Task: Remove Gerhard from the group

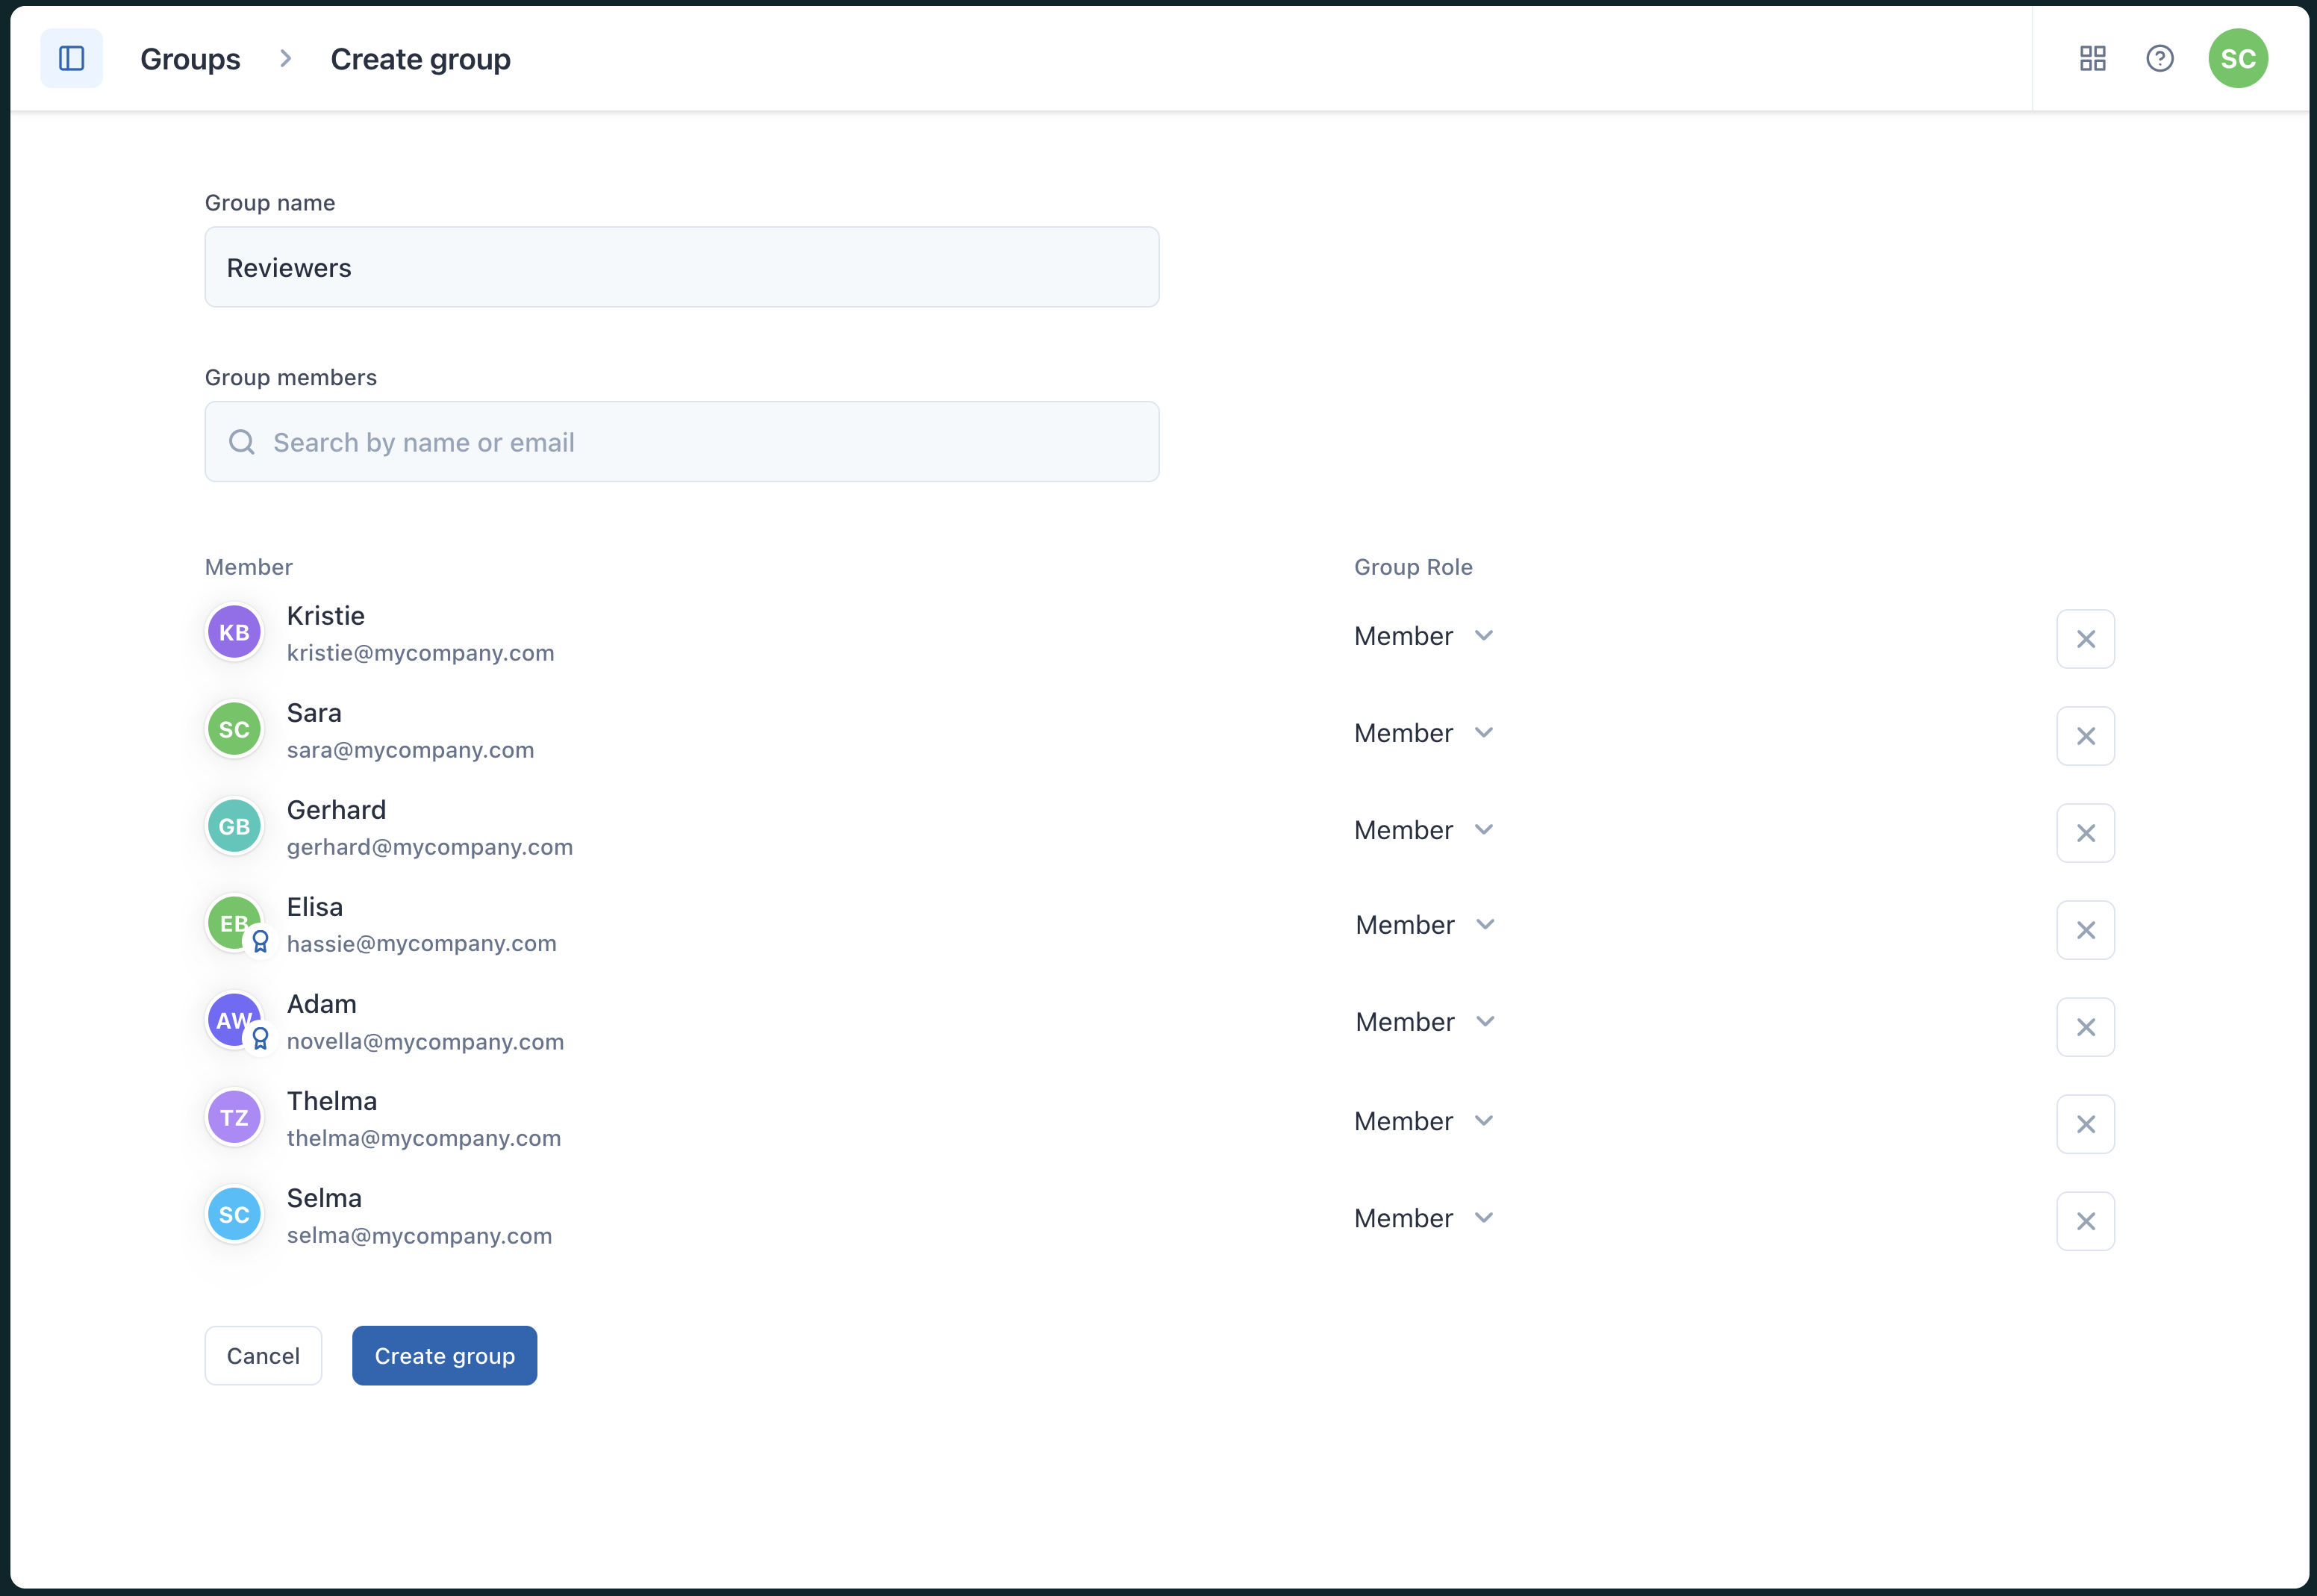Action: pyautogui.click(x=2085, y=833)
